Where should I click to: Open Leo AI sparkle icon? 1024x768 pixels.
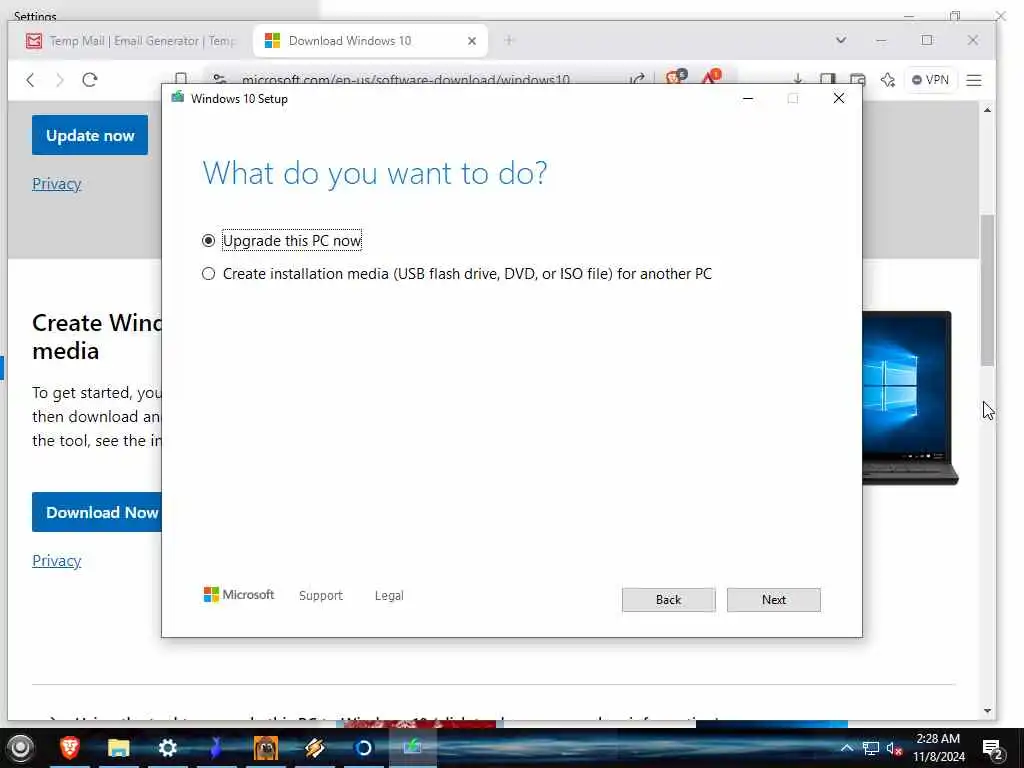pyautogui.click(x=888, y=80)
